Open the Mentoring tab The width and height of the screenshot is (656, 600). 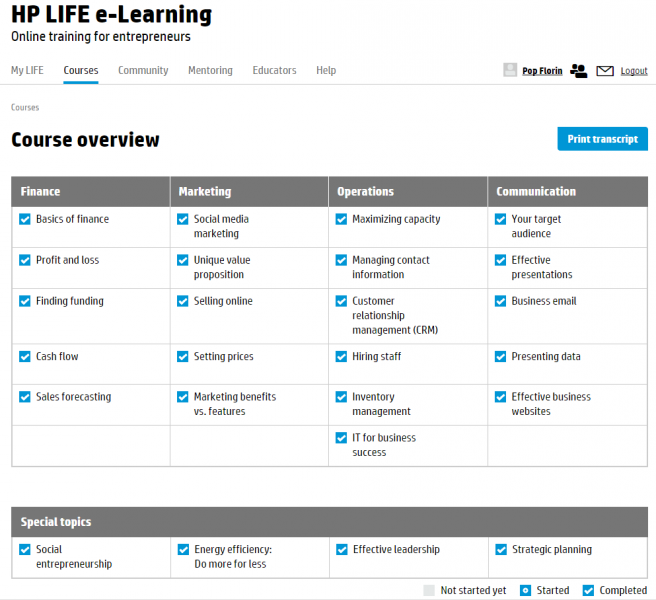click(x=210, y=70)
